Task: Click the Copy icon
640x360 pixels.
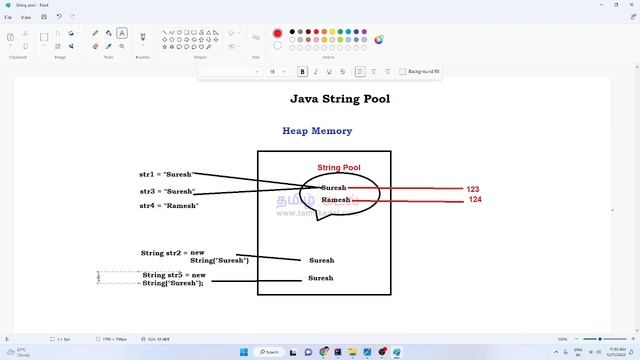Action: (25, 46)
